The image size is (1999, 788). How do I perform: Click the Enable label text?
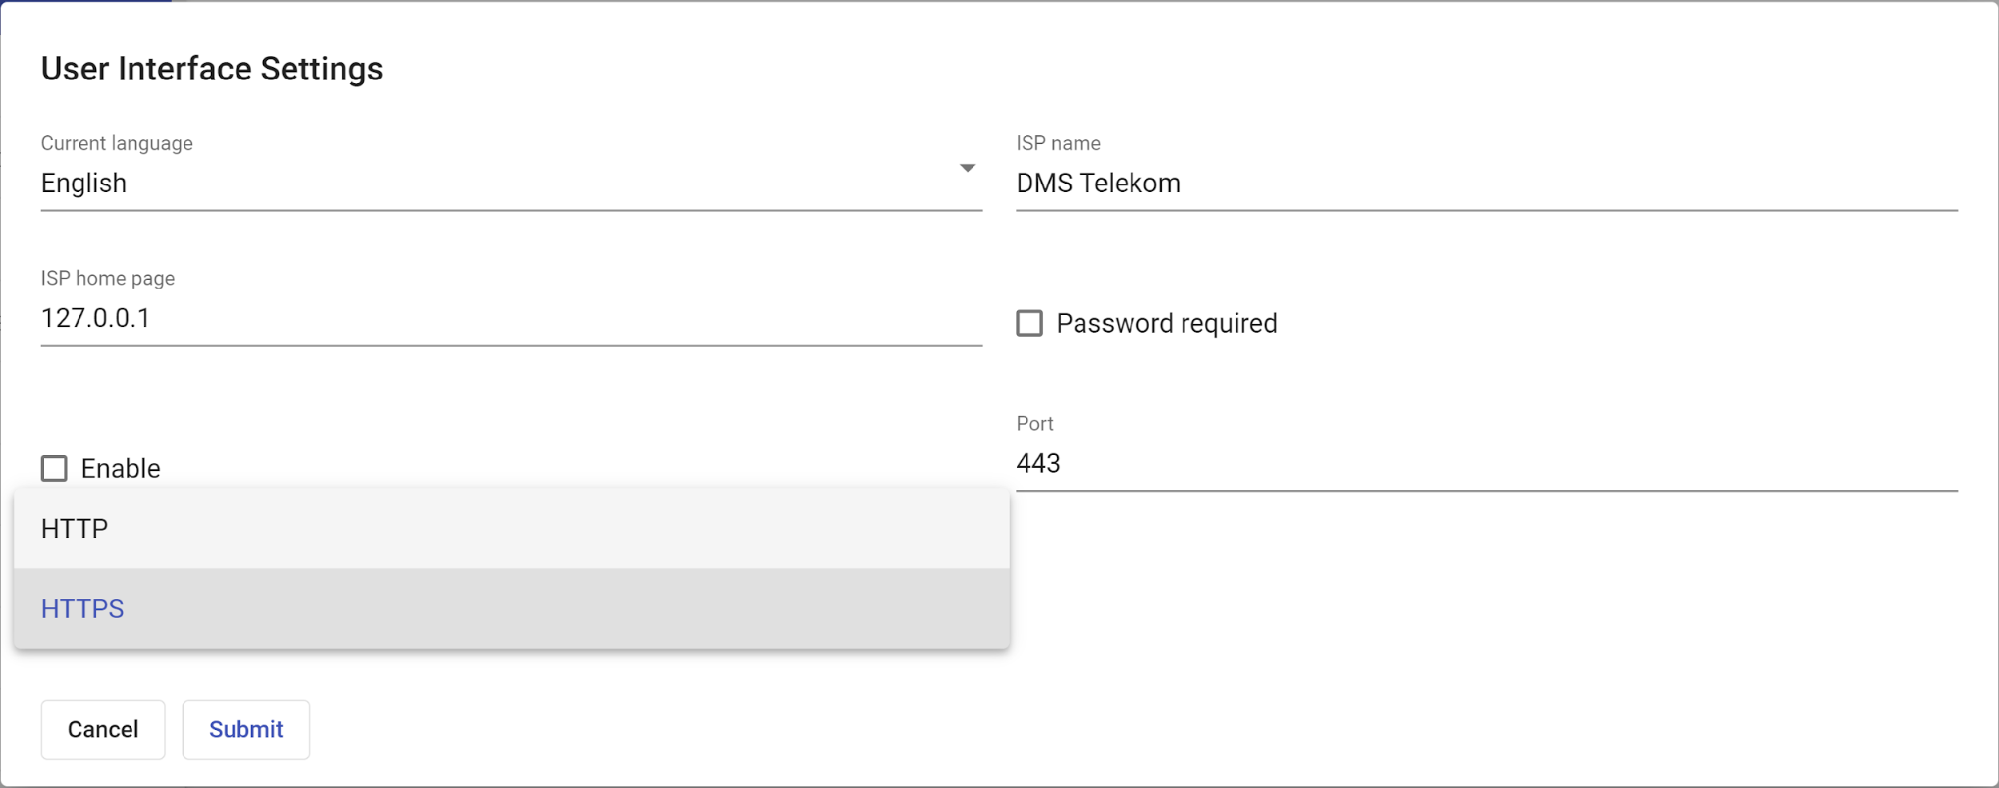[120, 469]
